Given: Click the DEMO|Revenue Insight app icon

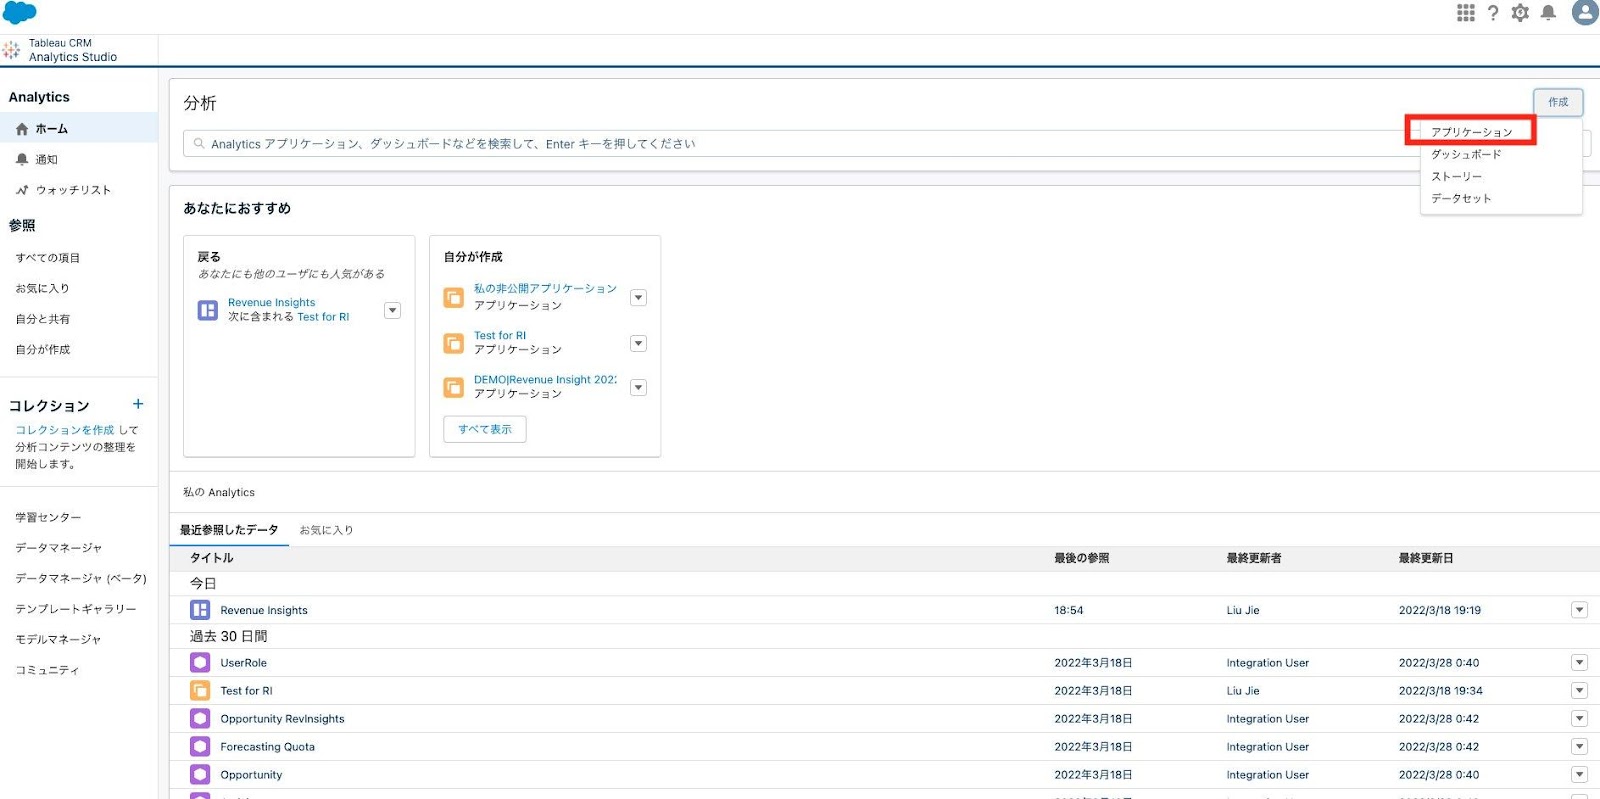Looking at the screenshot, I should coord(453,387).
